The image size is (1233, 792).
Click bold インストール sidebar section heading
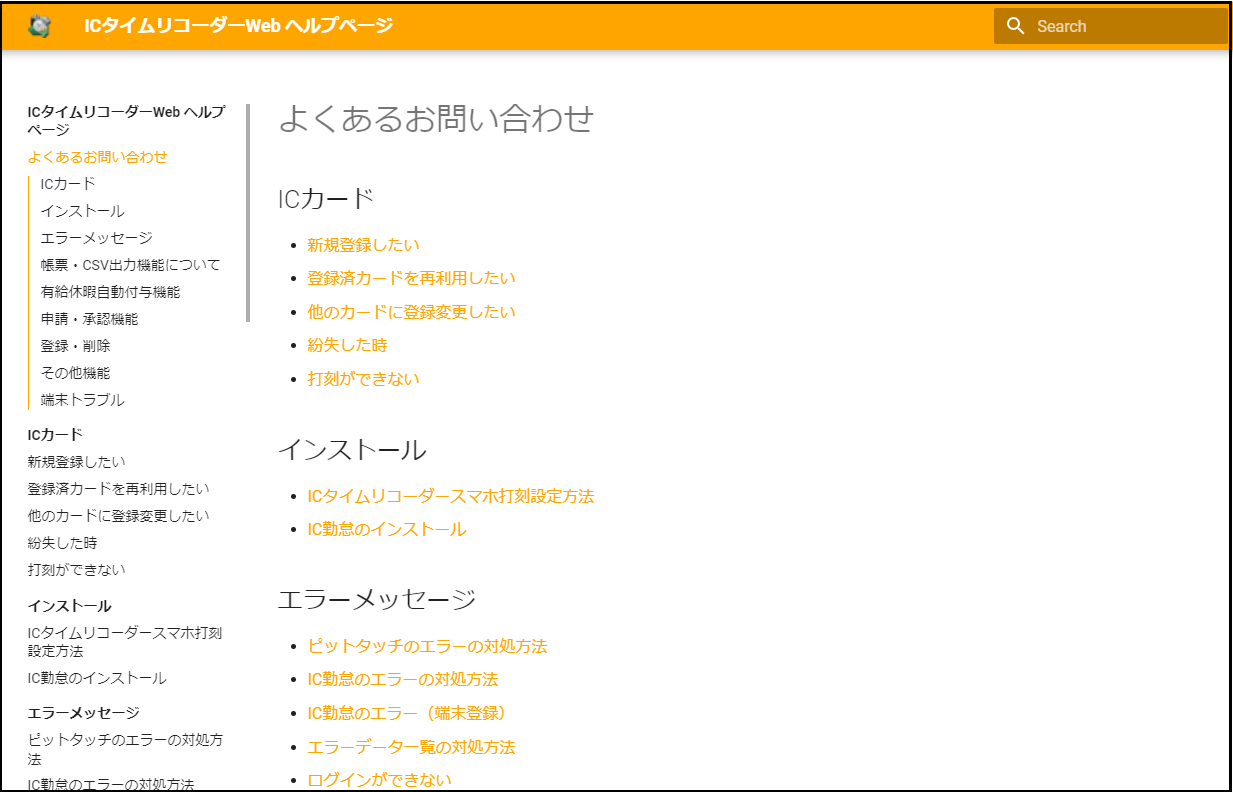tap(70, 606)
